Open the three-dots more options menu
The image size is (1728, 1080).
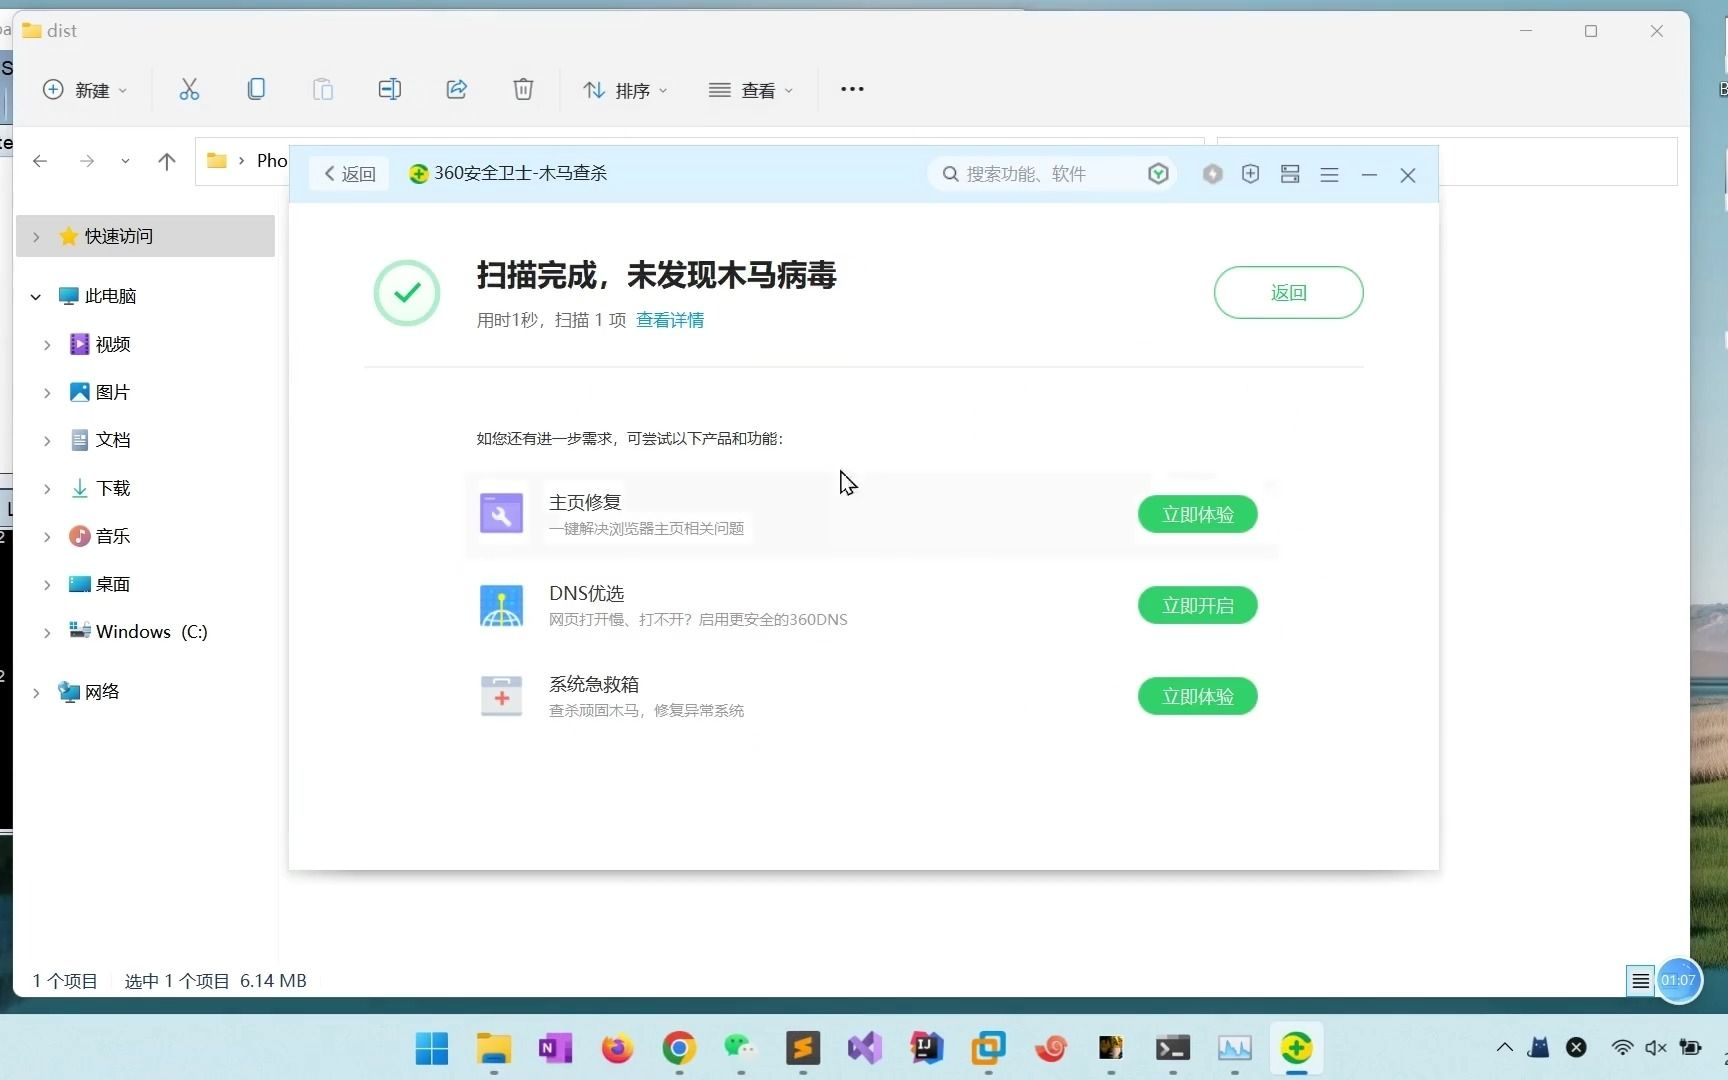[852, 89]
